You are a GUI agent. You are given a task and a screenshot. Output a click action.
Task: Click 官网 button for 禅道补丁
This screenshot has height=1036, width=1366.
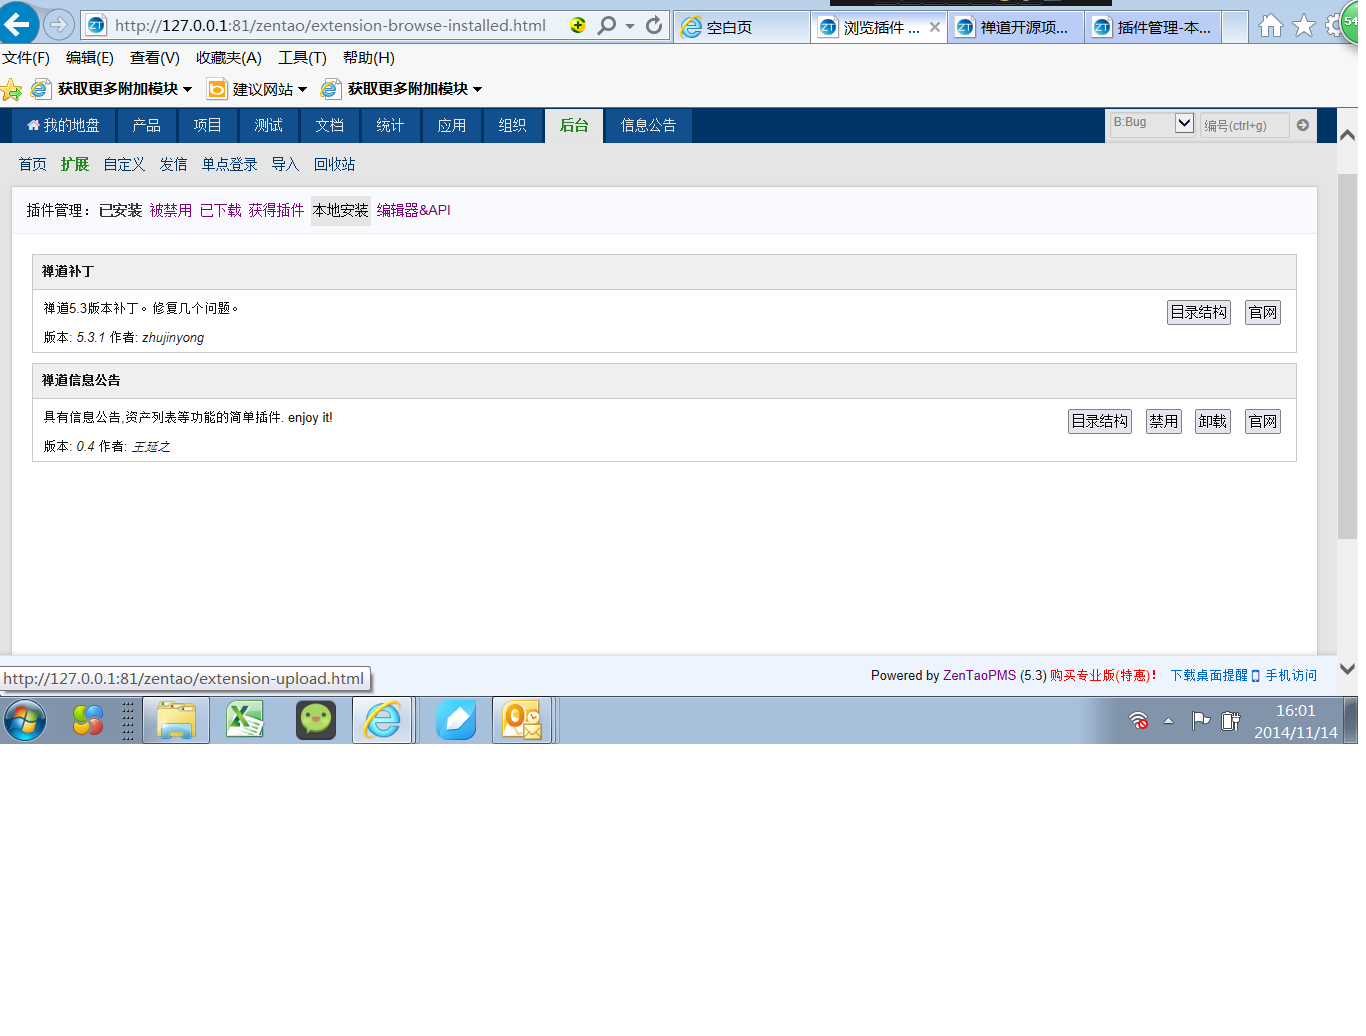point(1263,312)
